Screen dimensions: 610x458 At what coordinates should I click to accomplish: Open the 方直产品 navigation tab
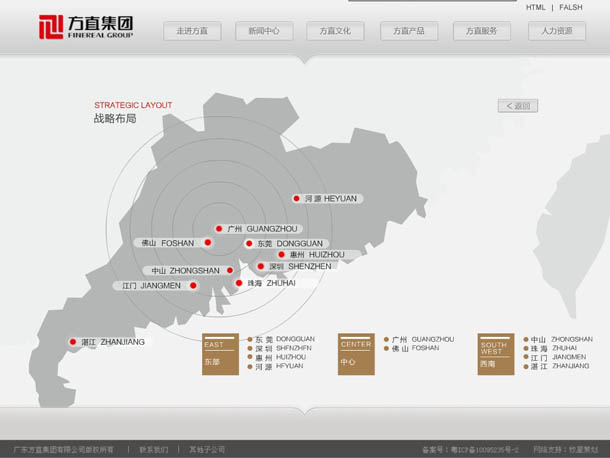click(x=409, y=31)
